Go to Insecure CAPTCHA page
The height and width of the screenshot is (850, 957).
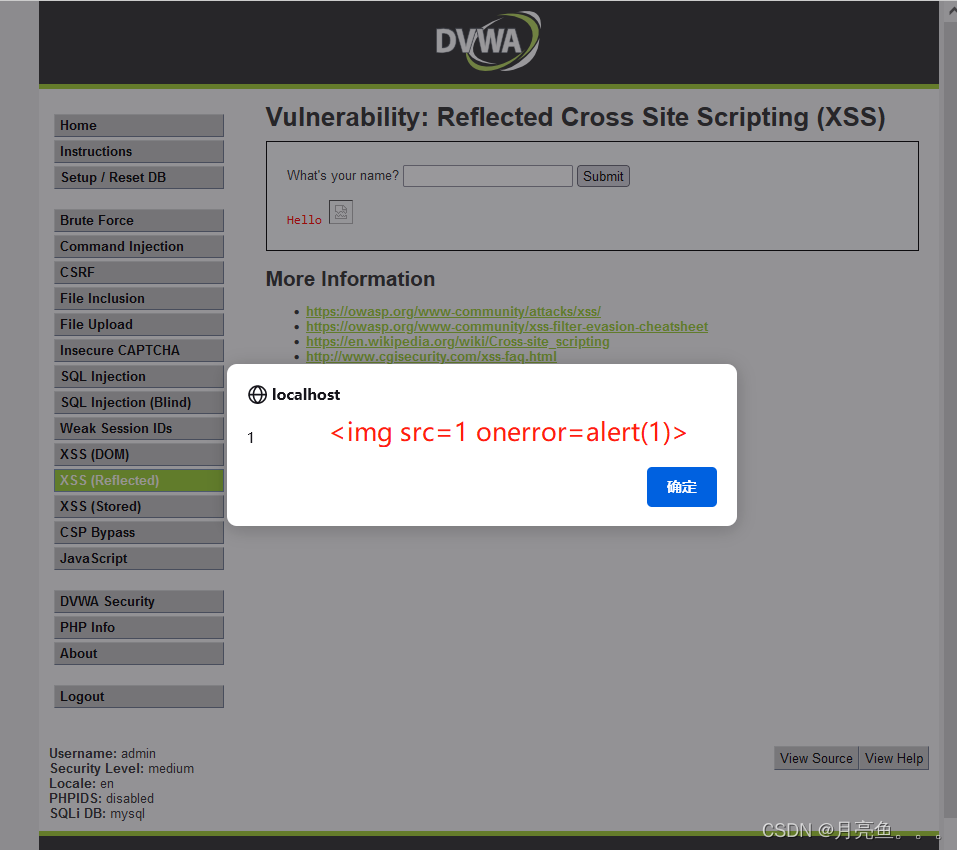point(139,350)
